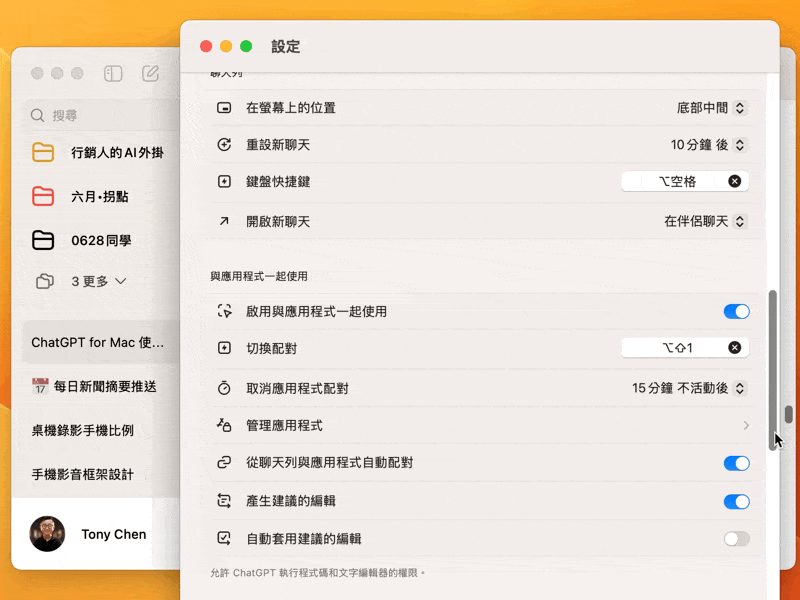This screenshot has height=600, width=800.
Task: Select the ChatGPT for Mac chat item
Action: [97, 342]
